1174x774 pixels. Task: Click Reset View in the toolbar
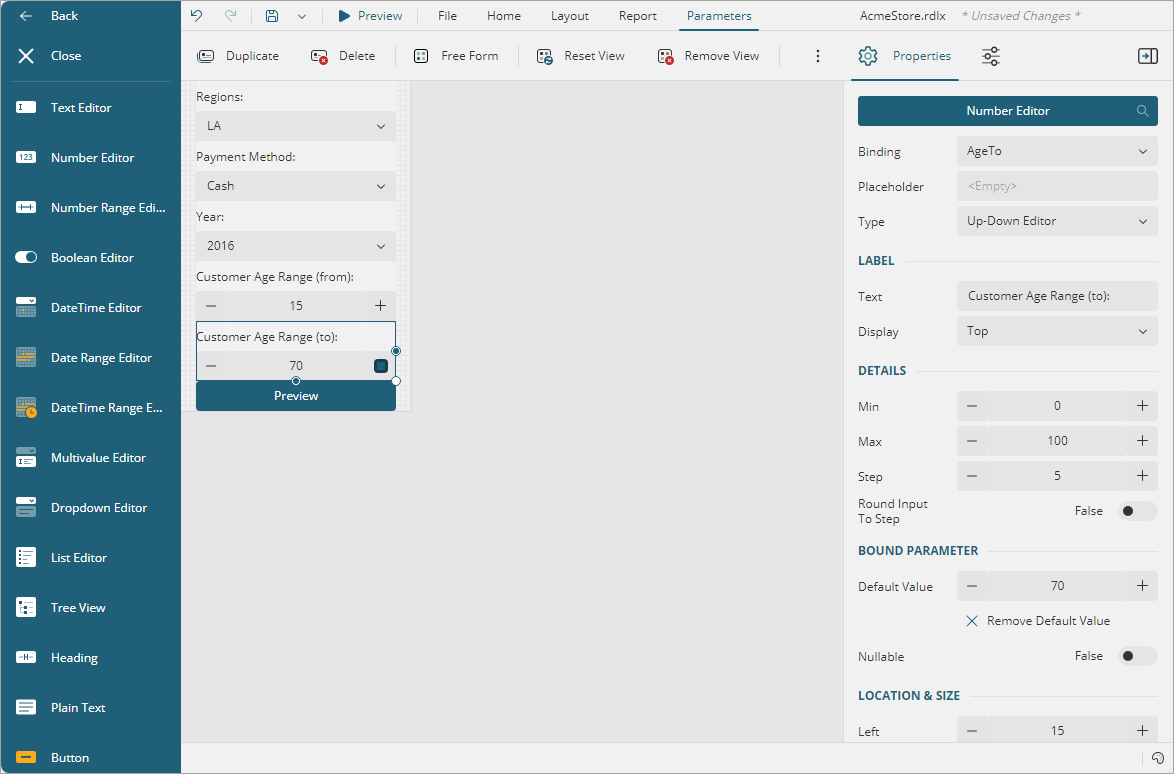580,56
